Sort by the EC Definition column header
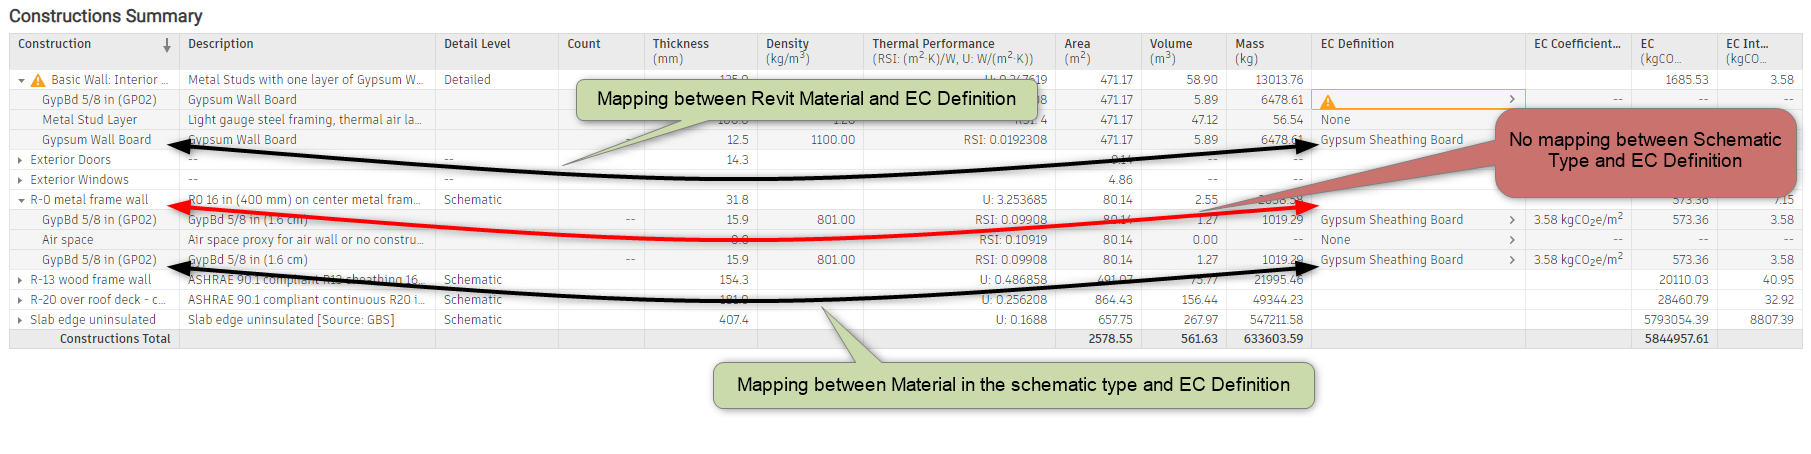This screenshot has width=1811, height=454. coord(1418,51)
